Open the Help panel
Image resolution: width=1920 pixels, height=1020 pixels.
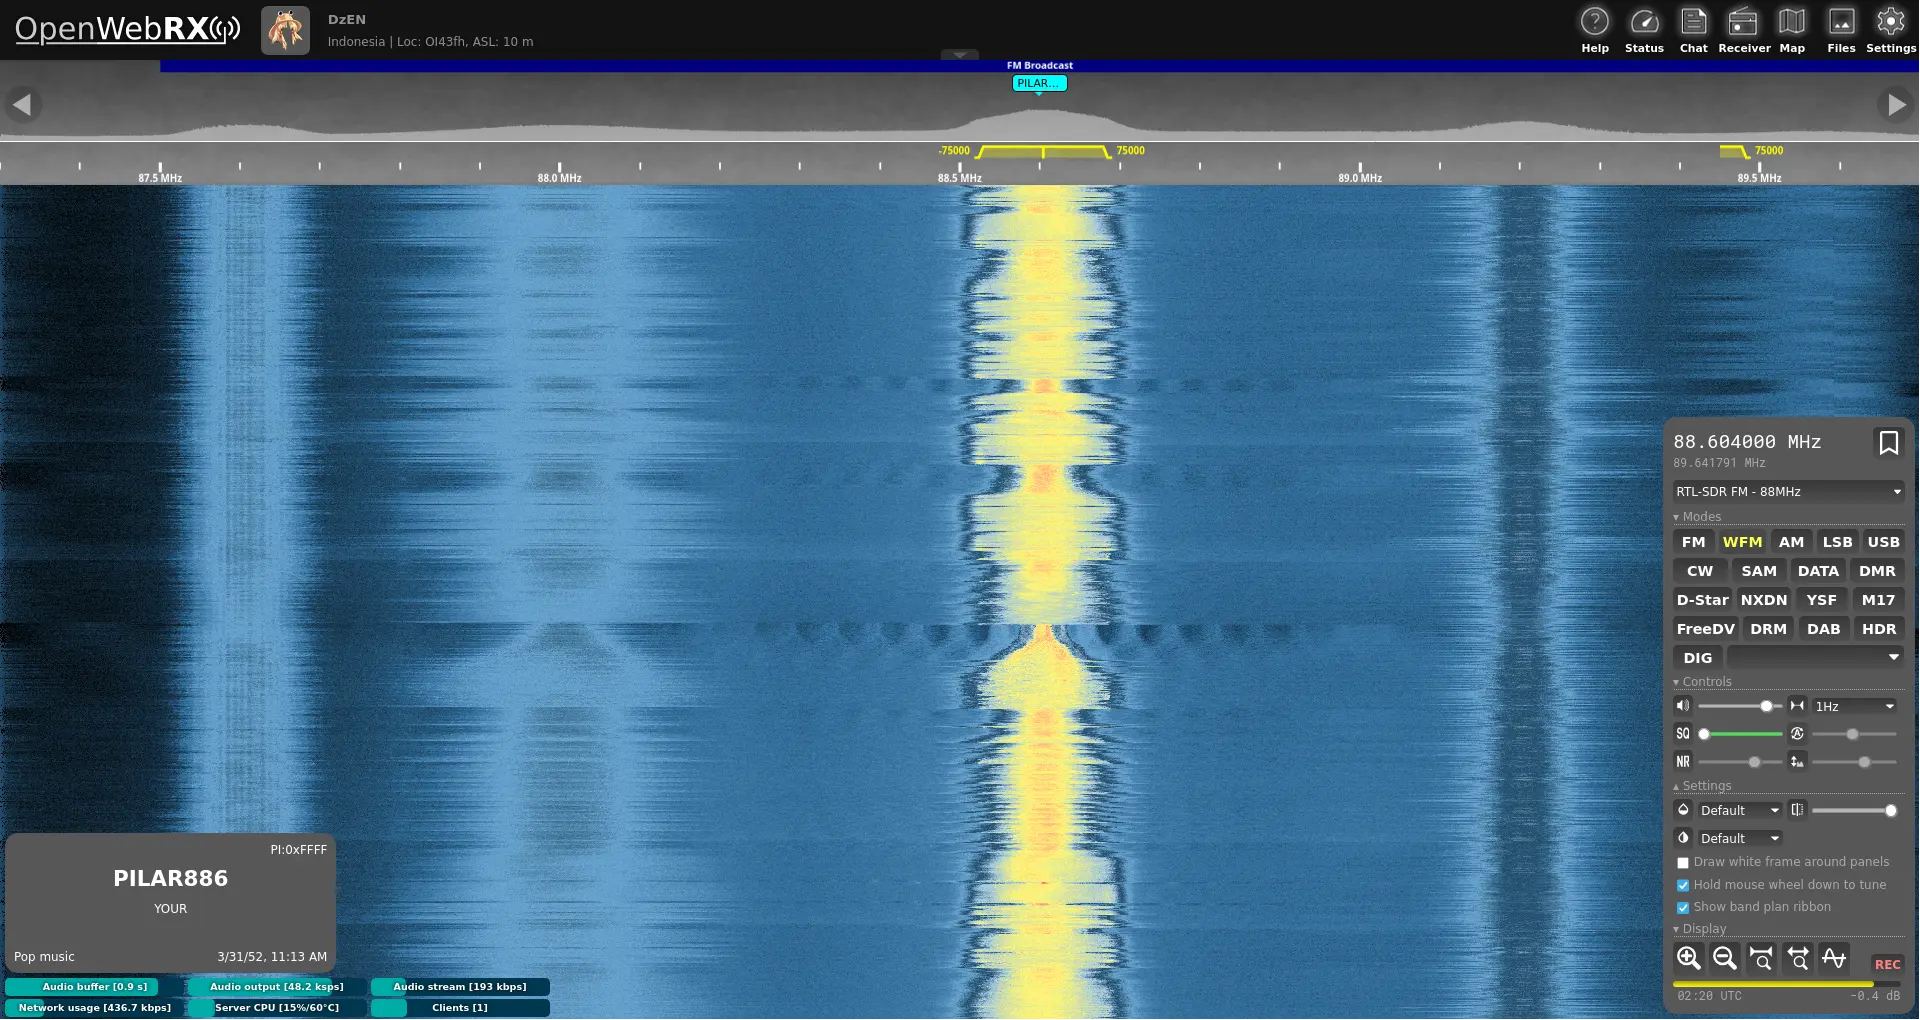1595,30
